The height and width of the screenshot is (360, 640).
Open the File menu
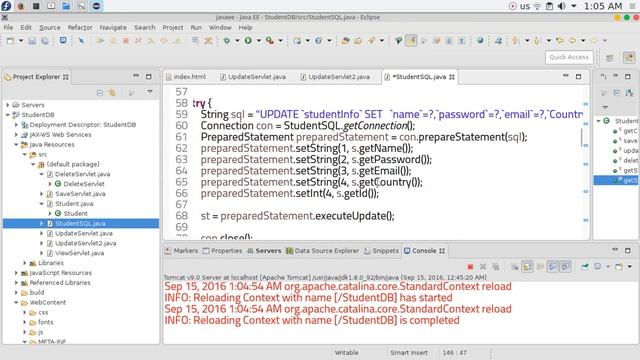pyautogui.click(x=8, y=27)
